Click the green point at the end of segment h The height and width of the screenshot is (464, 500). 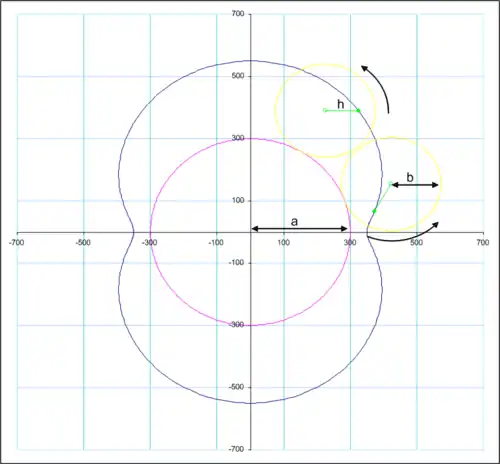358,110
